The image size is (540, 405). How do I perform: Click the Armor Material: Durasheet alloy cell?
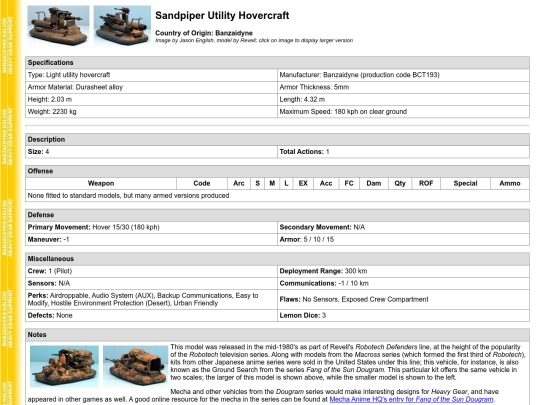click(151, 87)
